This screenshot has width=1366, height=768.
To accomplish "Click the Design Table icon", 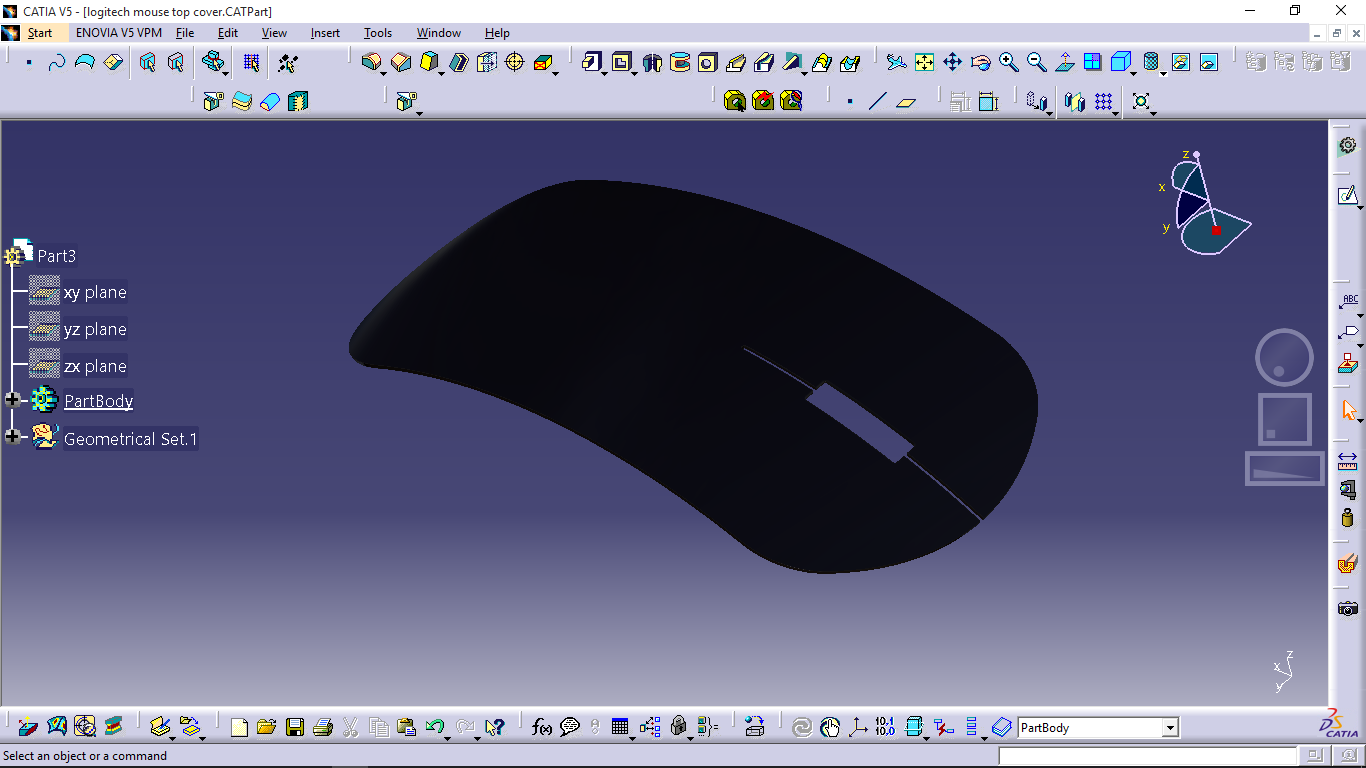I will coord(620,727).
